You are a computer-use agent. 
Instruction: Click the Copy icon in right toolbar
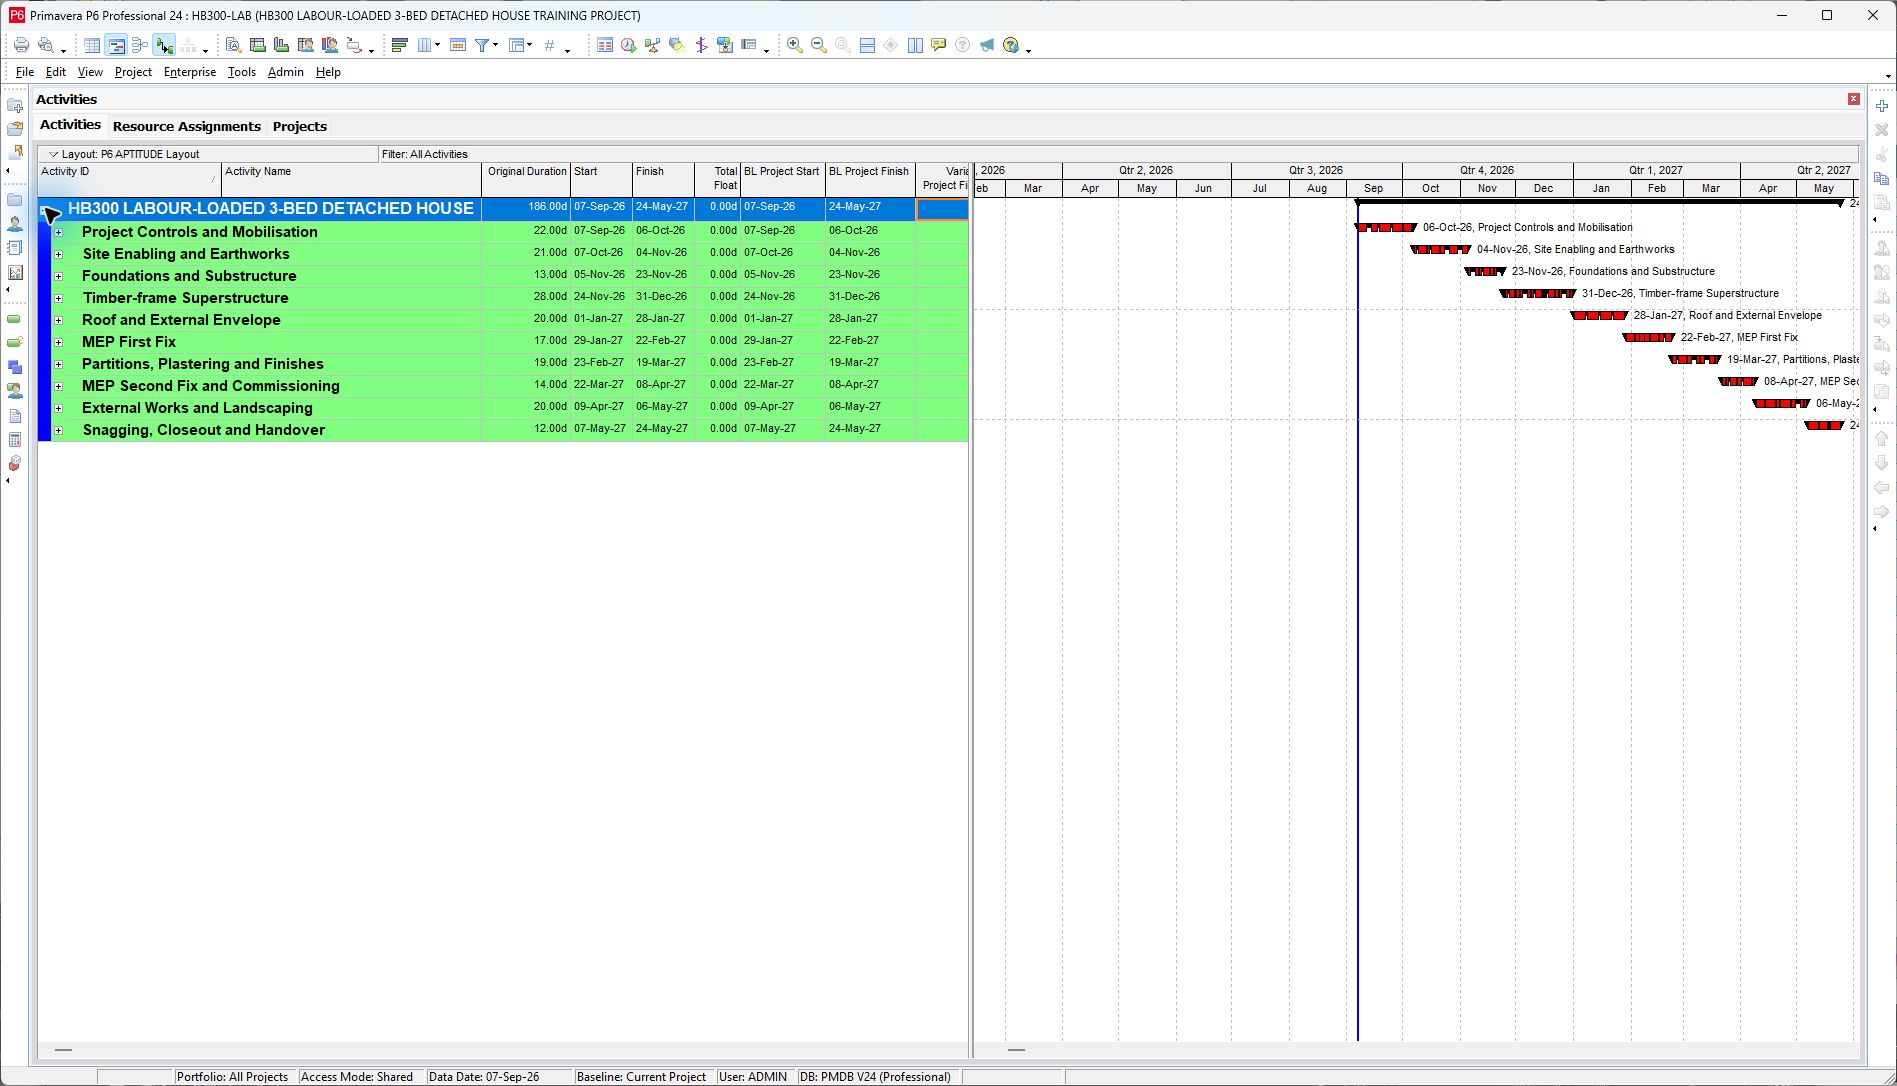tap(1881, 178)
